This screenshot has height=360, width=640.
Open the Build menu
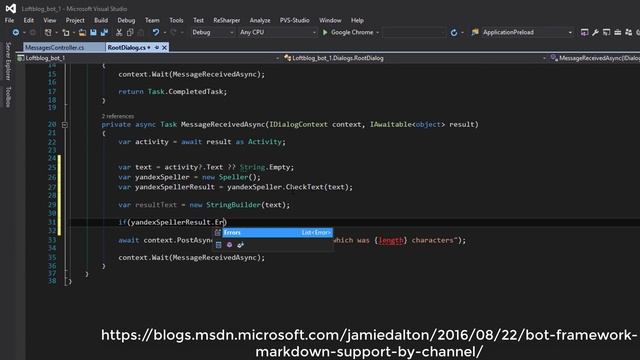pos(101,20)
